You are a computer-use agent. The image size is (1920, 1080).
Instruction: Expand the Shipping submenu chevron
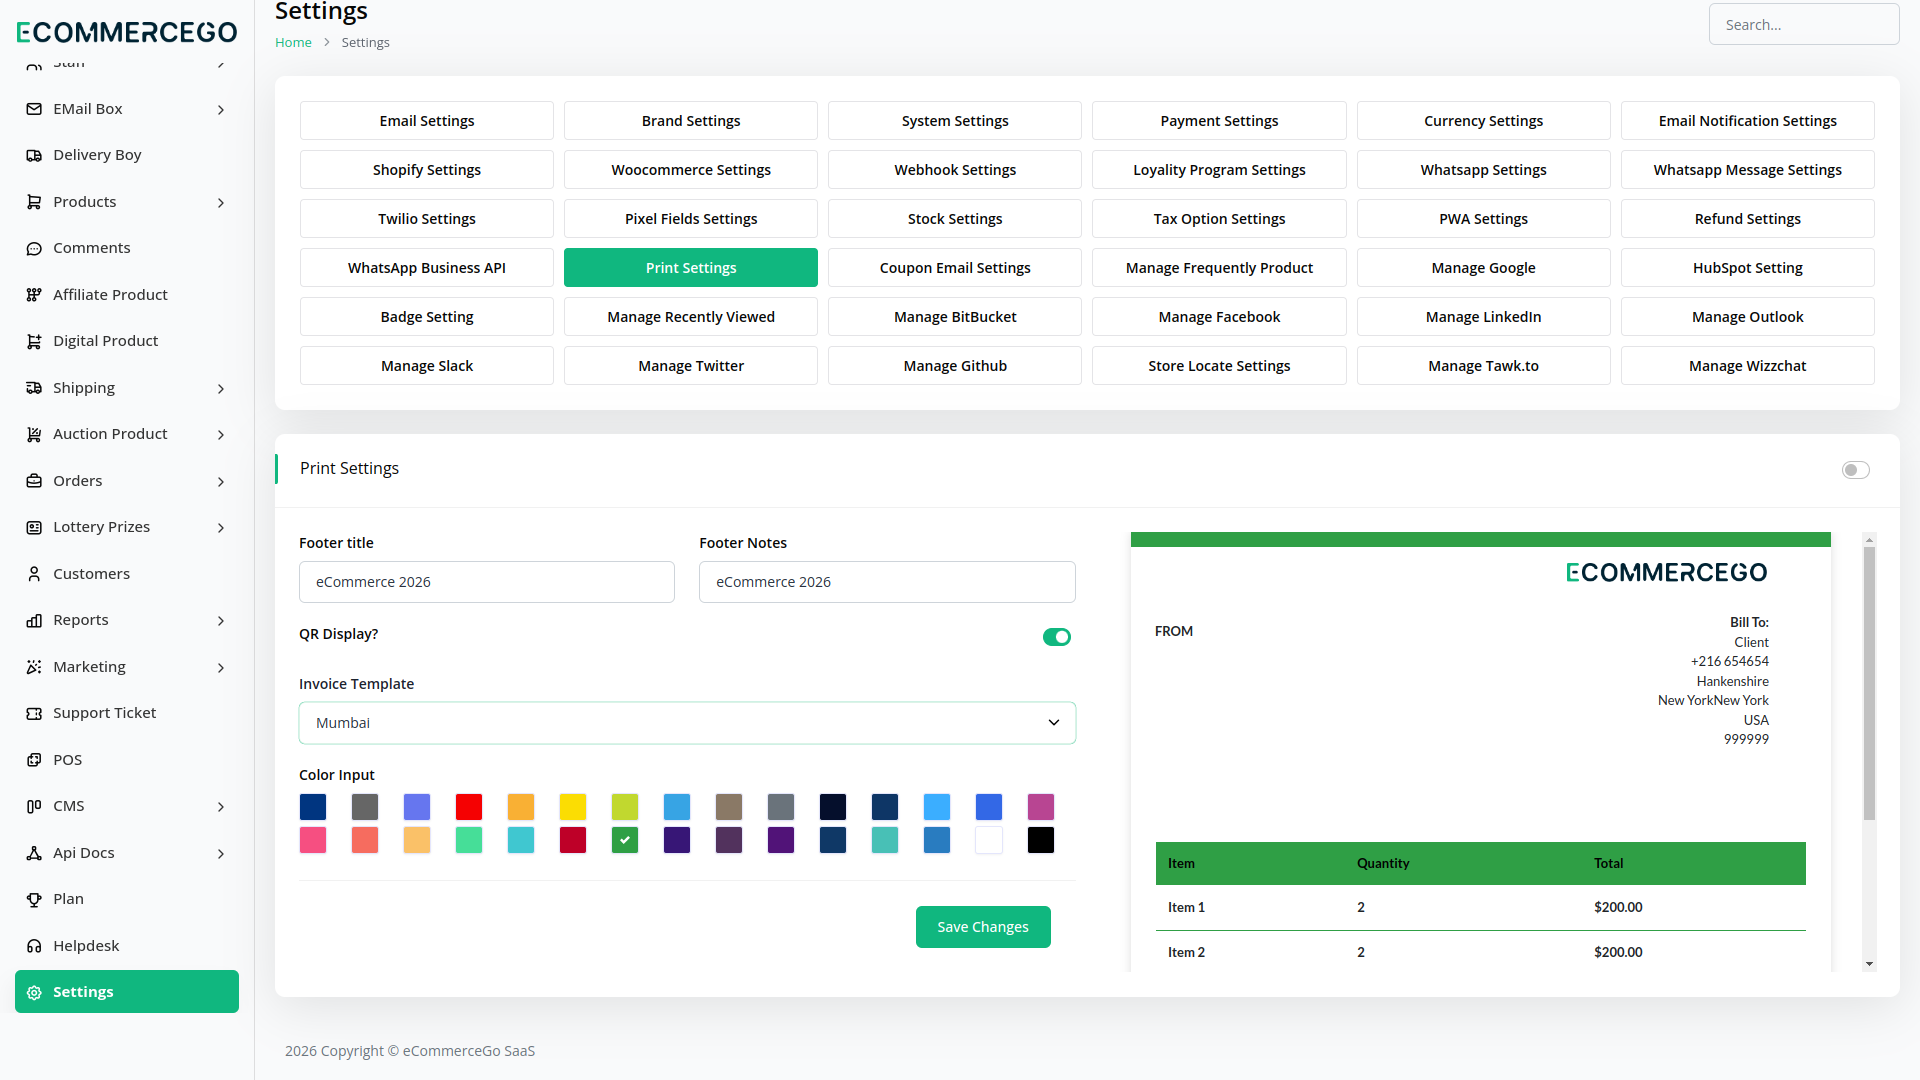221,389
